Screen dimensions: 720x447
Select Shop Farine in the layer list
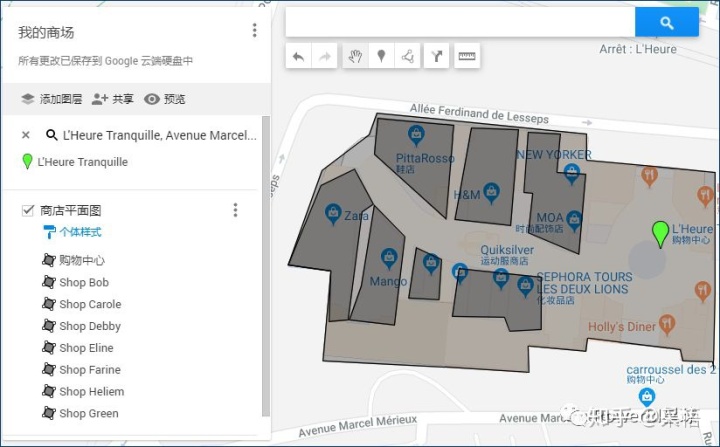pos(90,370)
